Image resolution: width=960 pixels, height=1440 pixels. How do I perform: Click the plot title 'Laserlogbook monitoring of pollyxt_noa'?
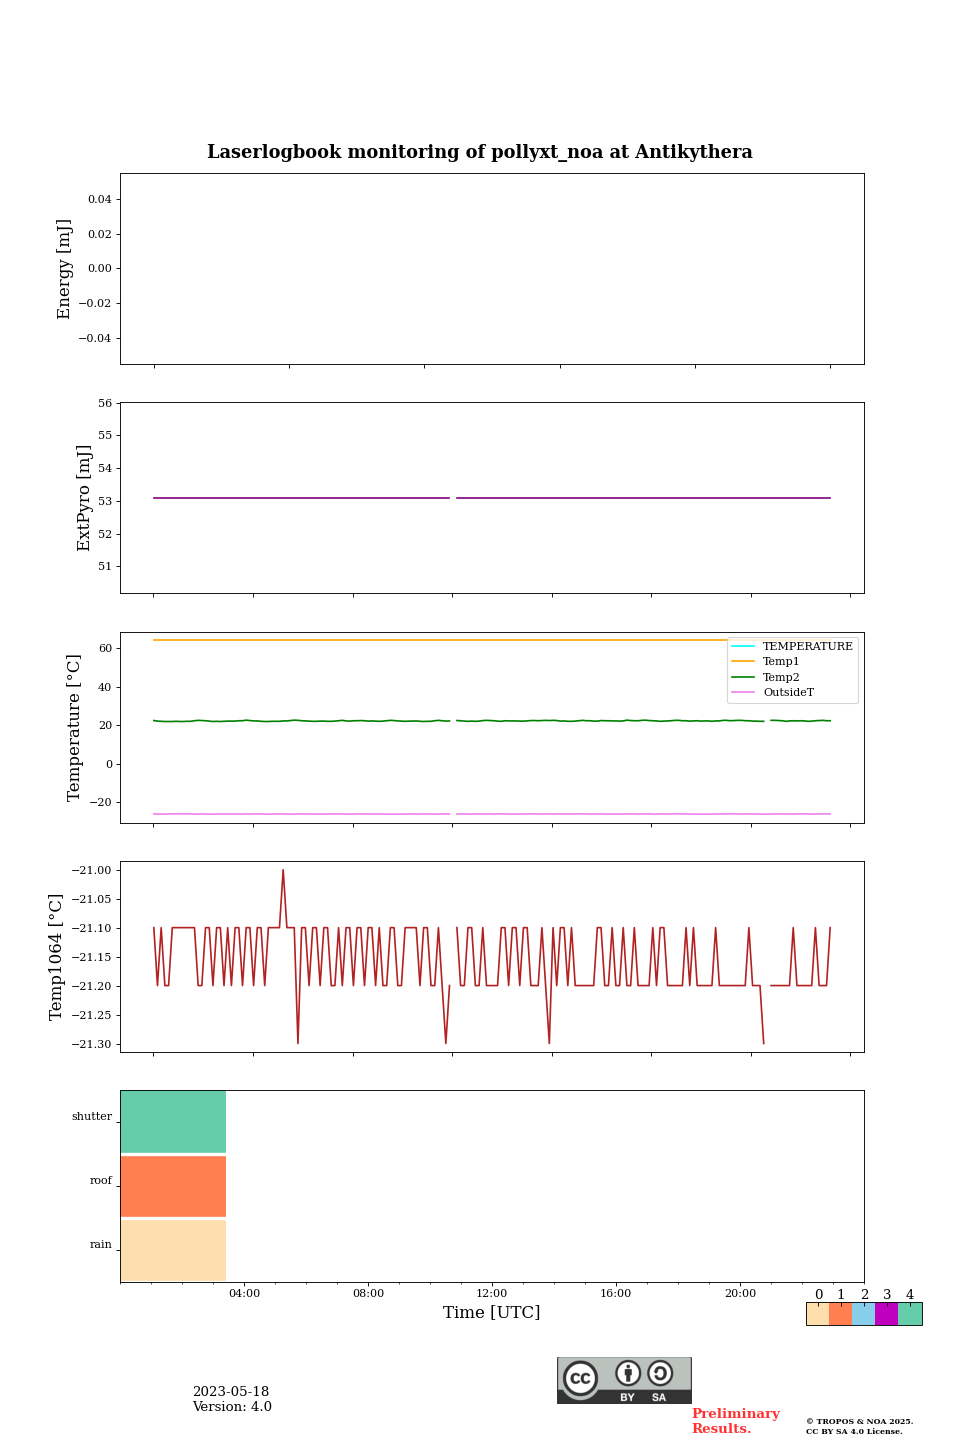[480, 152]
